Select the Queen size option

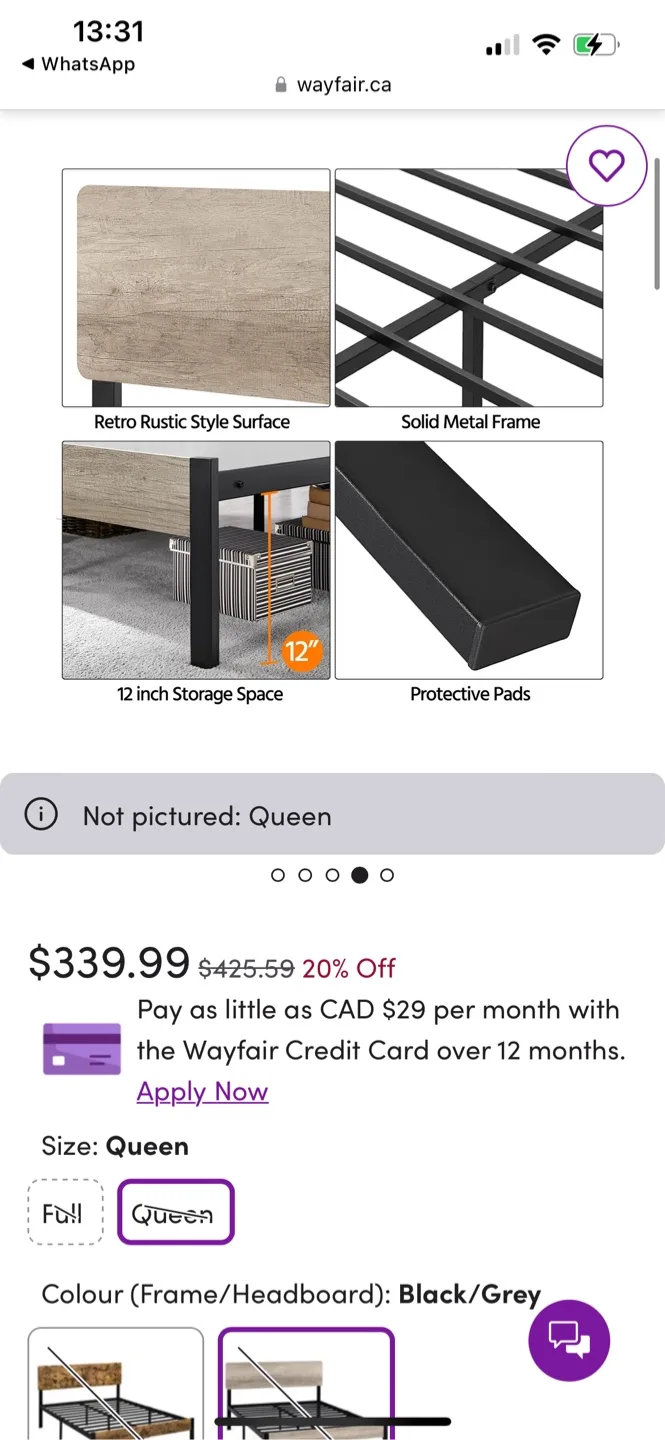click(x=176, y=1211)
